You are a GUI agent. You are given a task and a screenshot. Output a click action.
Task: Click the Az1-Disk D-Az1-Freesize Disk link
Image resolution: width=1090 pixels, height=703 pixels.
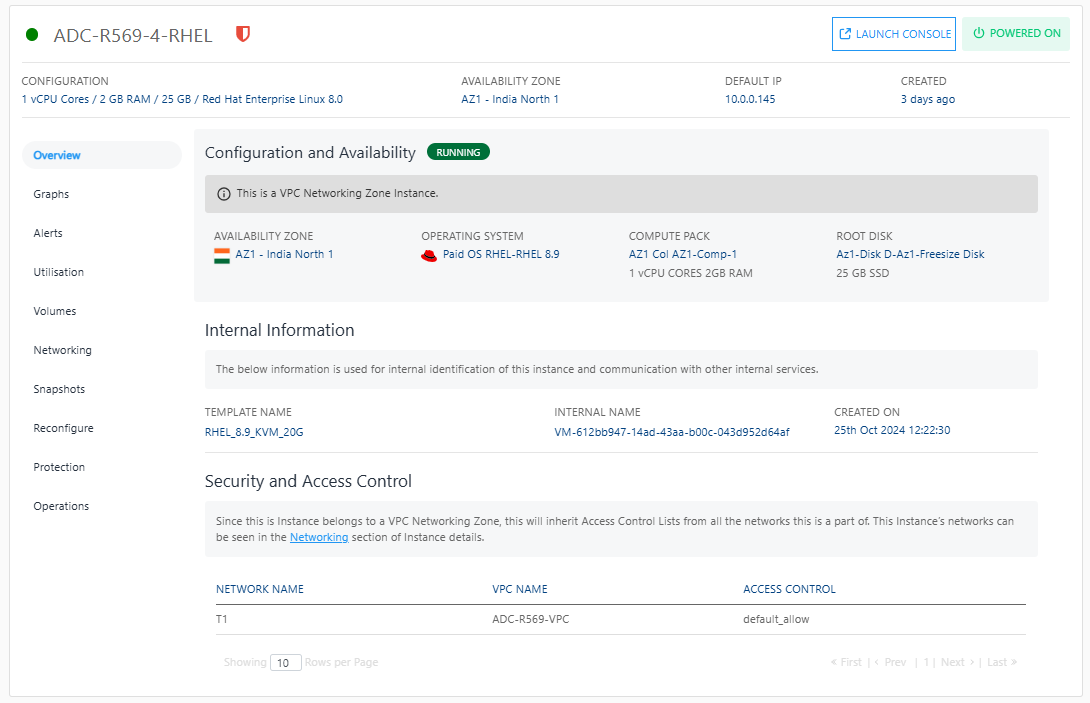910,254
